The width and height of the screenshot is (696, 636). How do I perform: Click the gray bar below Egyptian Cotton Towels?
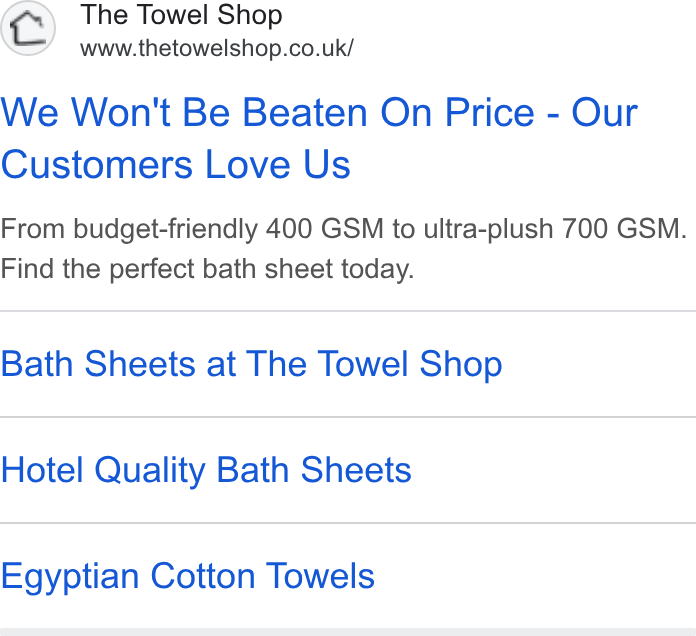tap(348, 632)
